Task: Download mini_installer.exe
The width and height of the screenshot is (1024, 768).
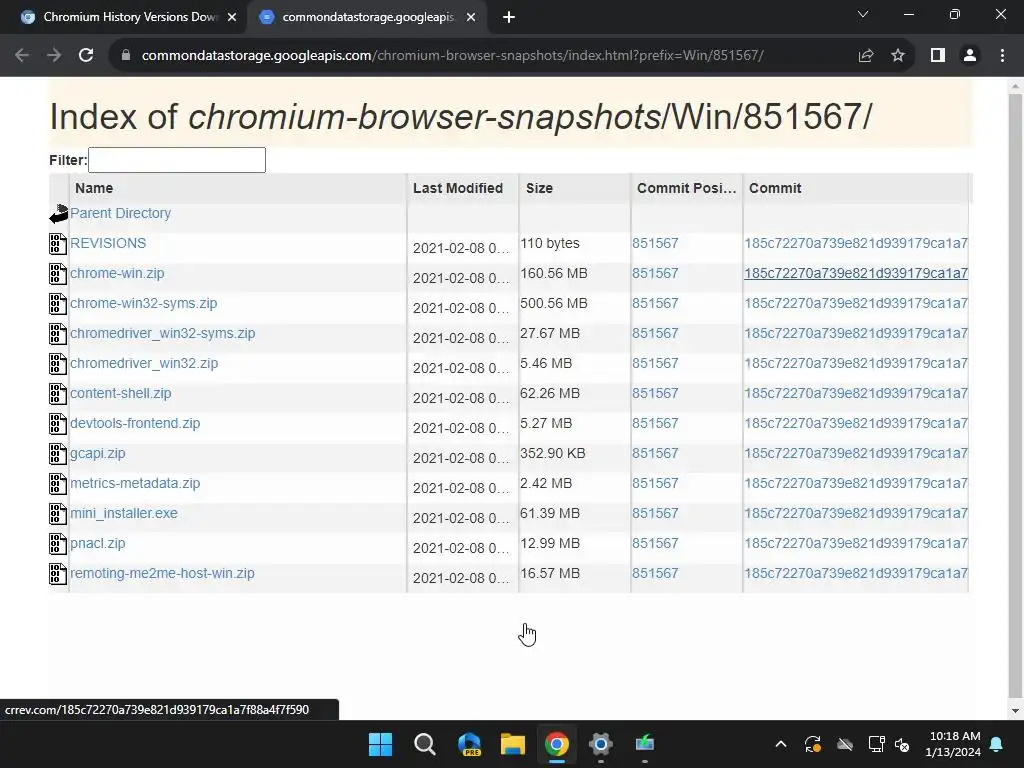Action: (123, 514)
